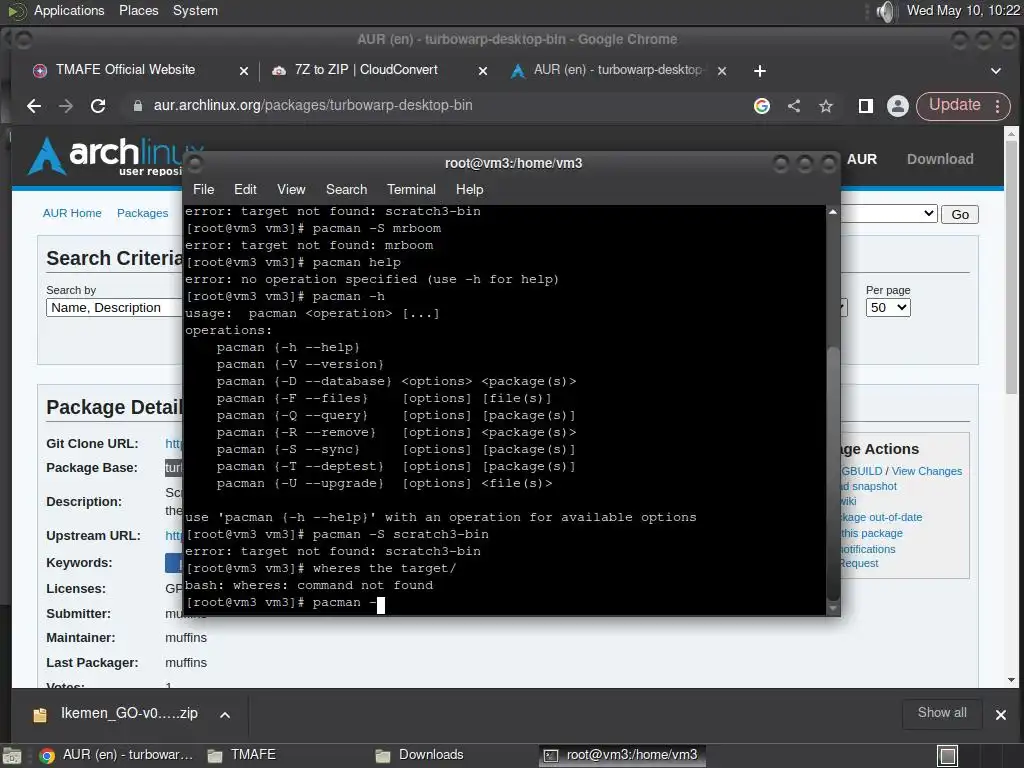View site security lock icon
This screenshot has height=768, width=1024.
click(138, 106)
